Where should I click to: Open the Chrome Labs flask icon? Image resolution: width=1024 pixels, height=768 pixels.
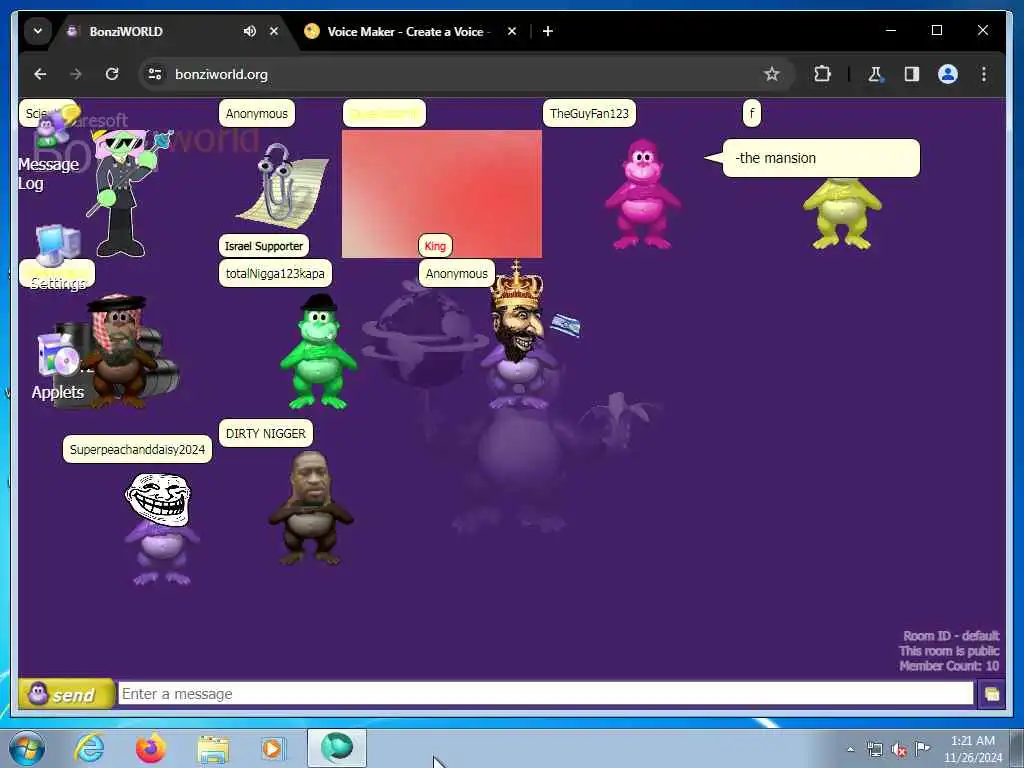(x=875, y=74)
